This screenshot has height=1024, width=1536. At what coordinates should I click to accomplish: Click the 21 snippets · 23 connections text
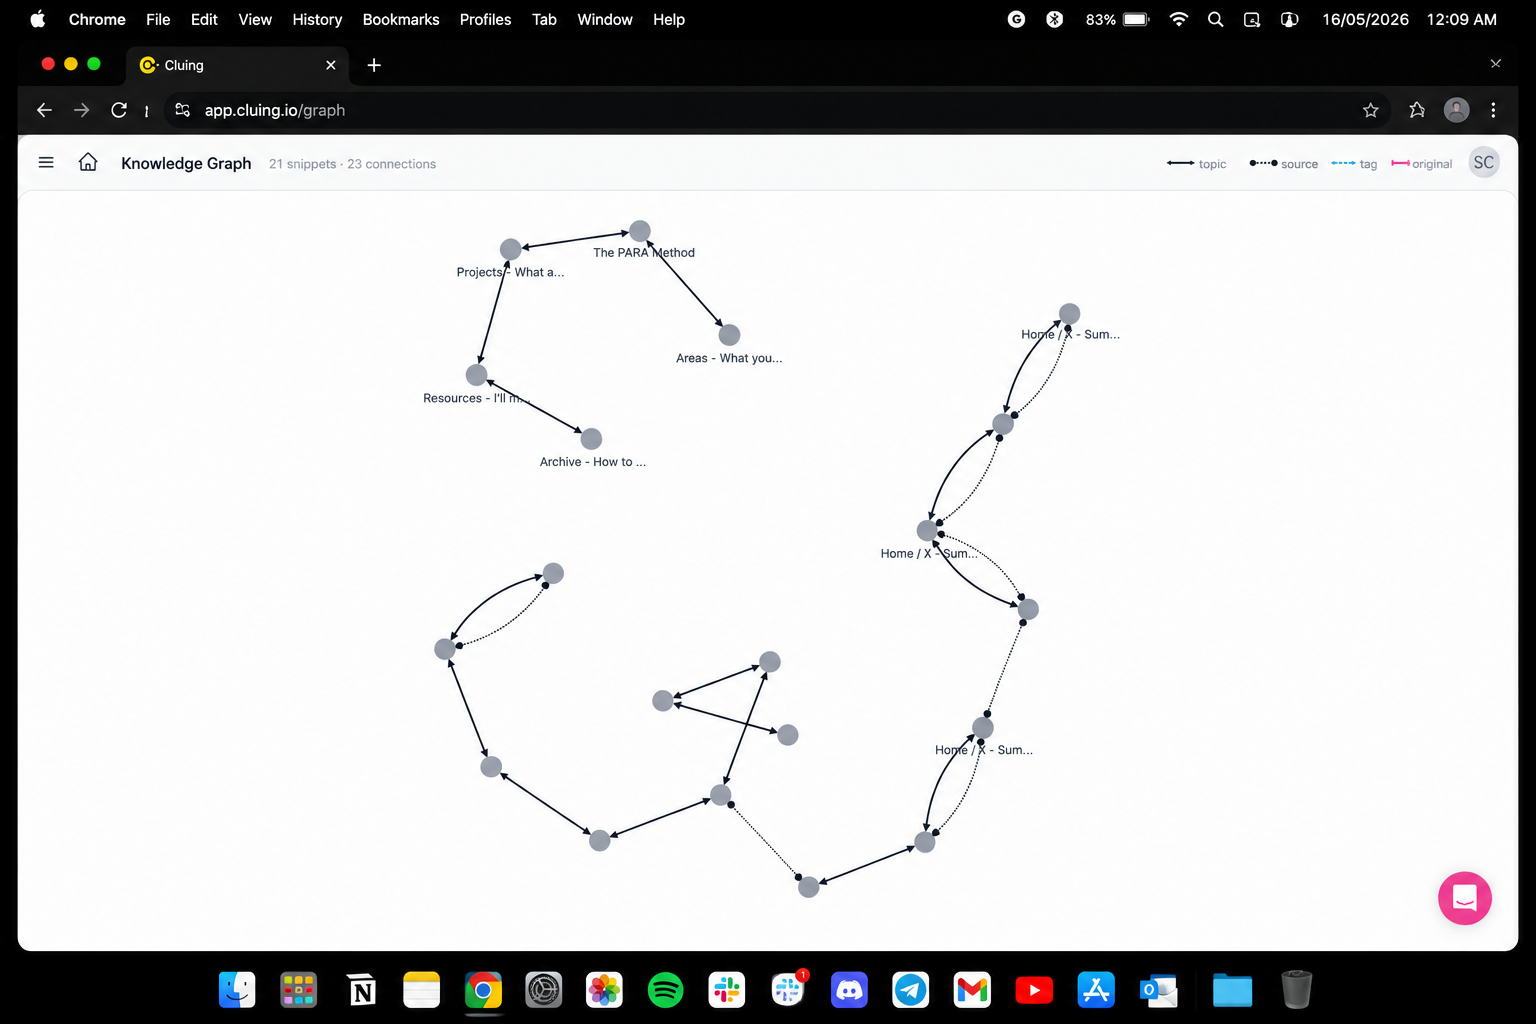352,164
